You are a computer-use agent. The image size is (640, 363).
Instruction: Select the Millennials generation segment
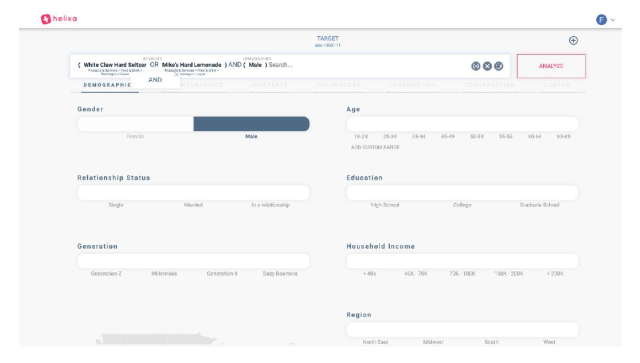tap(164, 261)
